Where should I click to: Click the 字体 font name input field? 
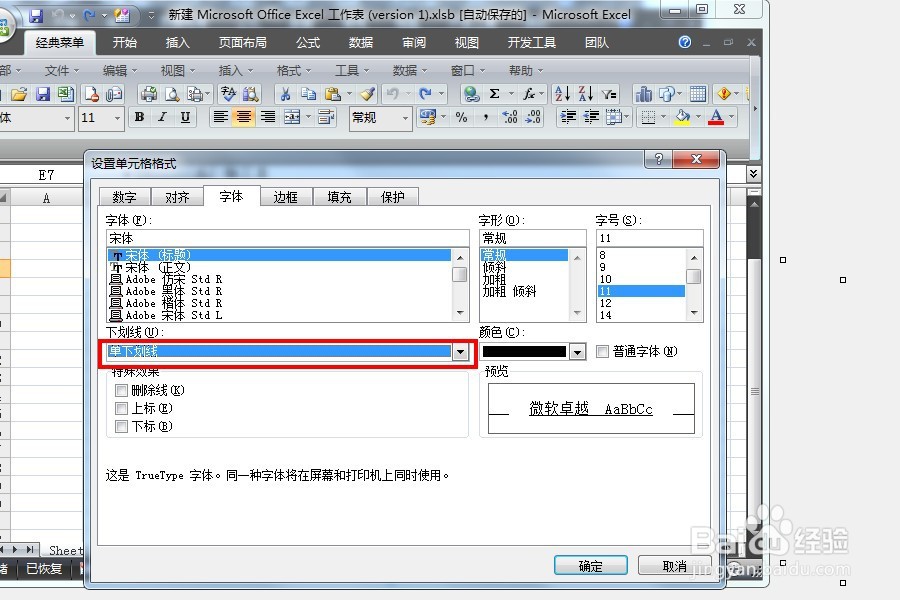click(x=288, y=238)
